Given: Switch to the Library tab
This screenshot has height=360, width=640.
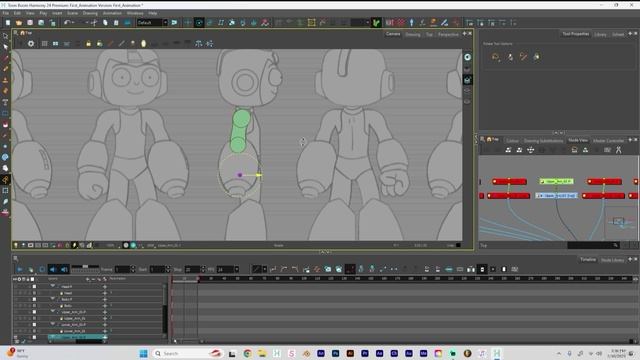Looking at the screenshot, I should tap(600, 35).
